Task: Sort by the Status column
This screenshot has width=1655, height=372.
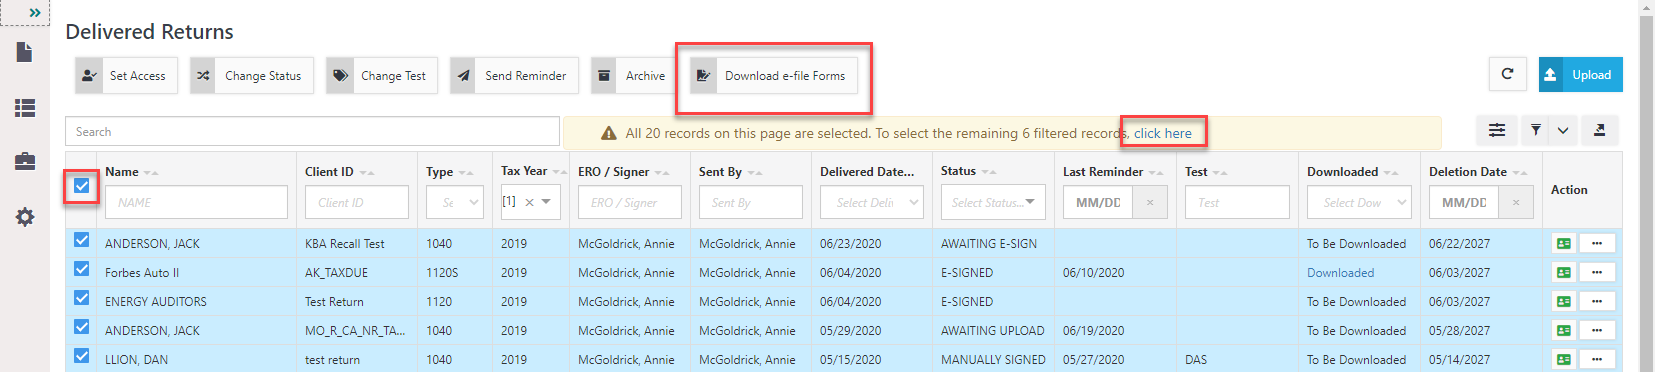Action: pyautogui.click(x=989, y=172)
